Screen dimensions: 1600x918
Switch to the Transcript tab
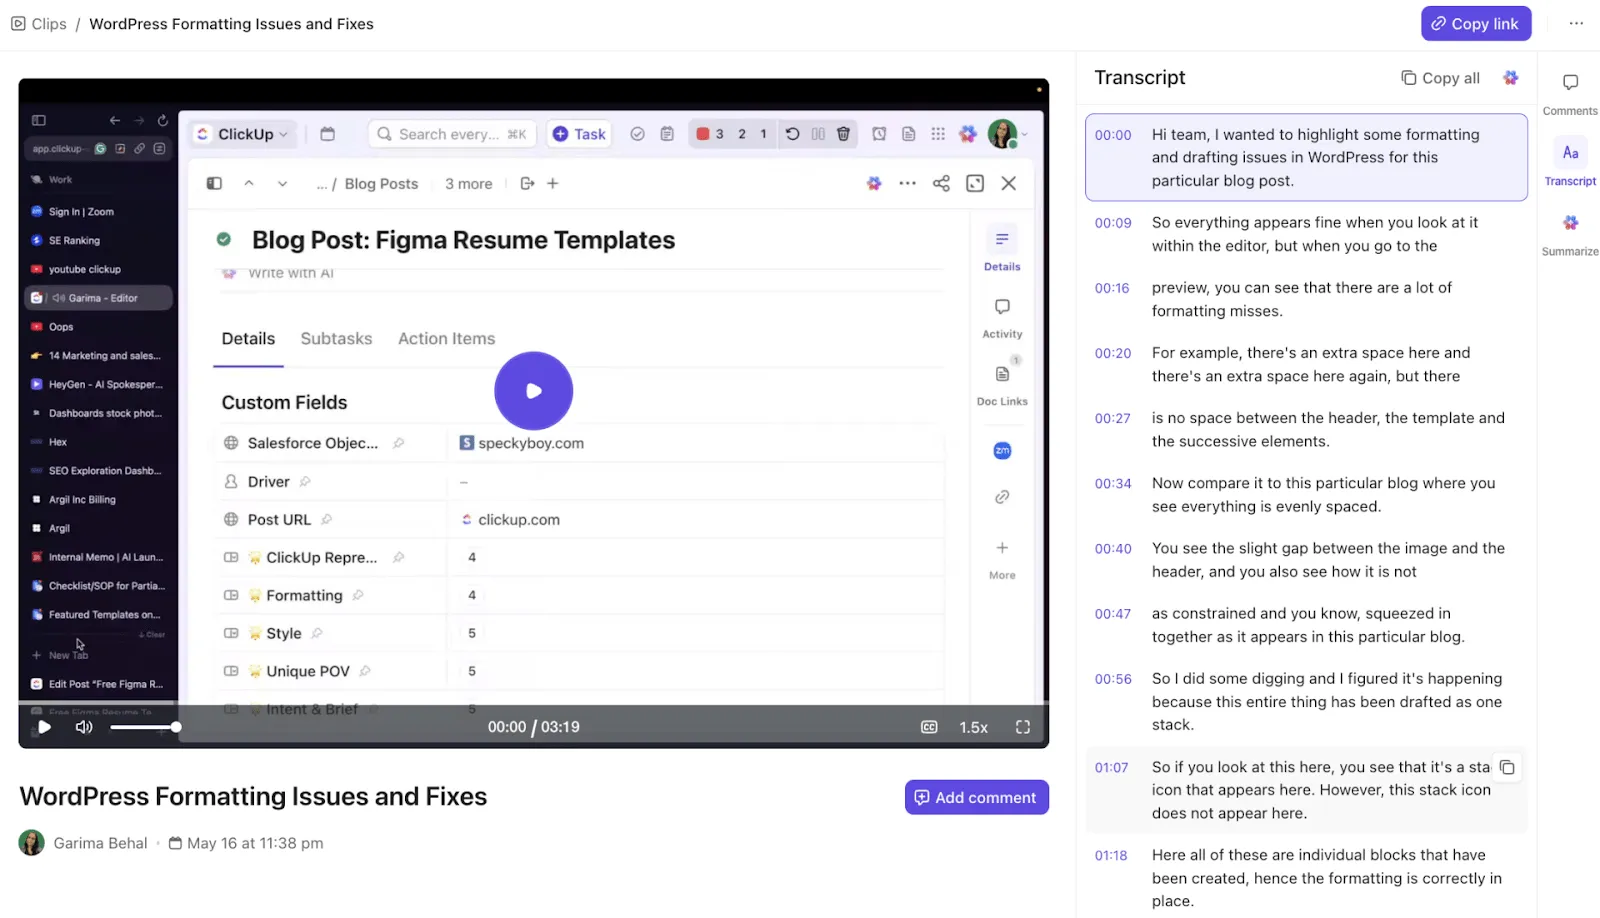1570,163
